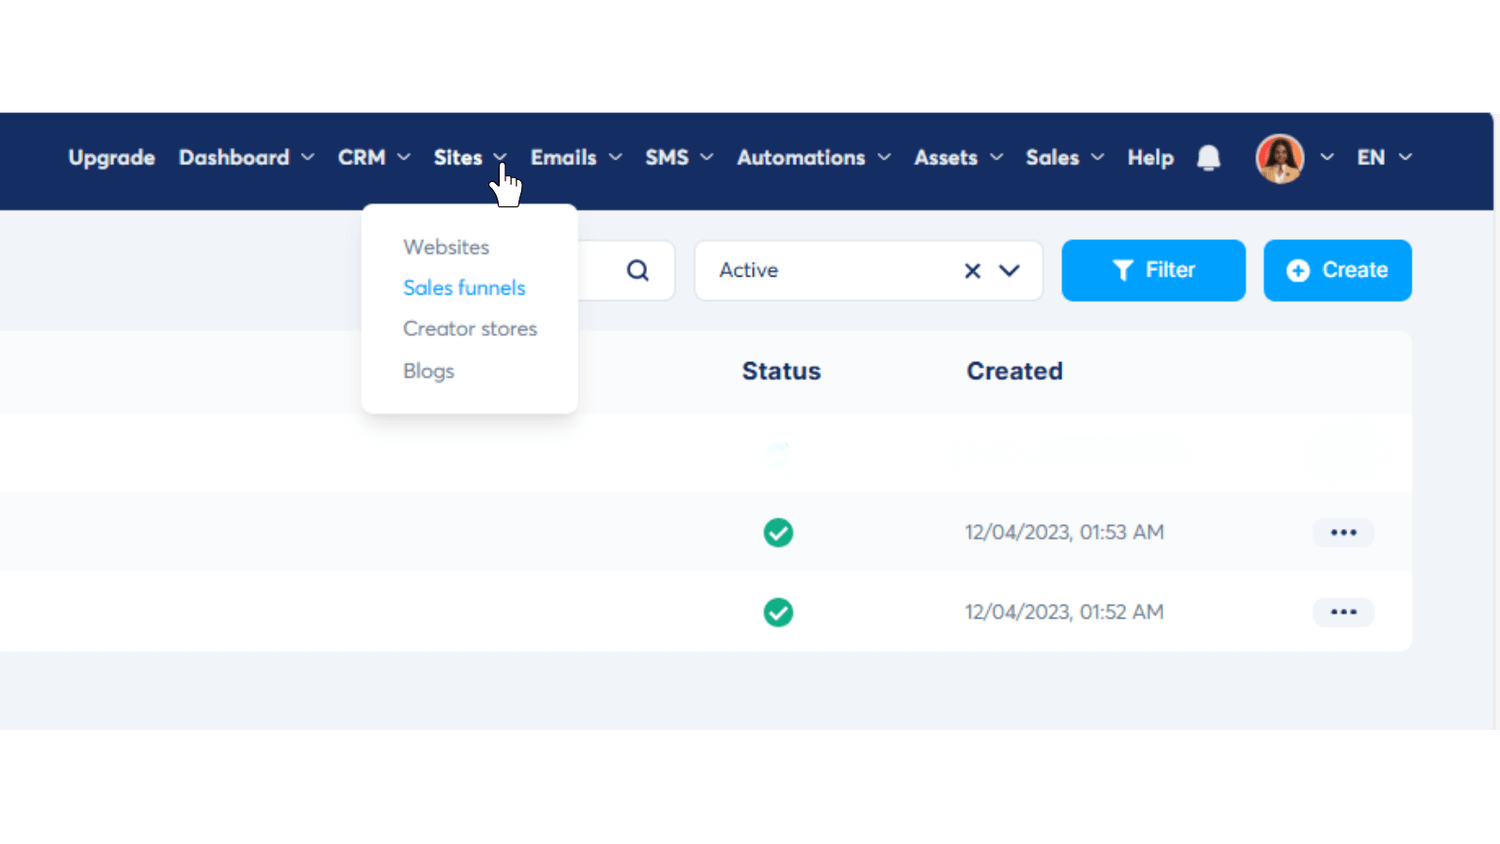
Task: Click green status check for 01:52 AM row
Action: coord(778,612)
